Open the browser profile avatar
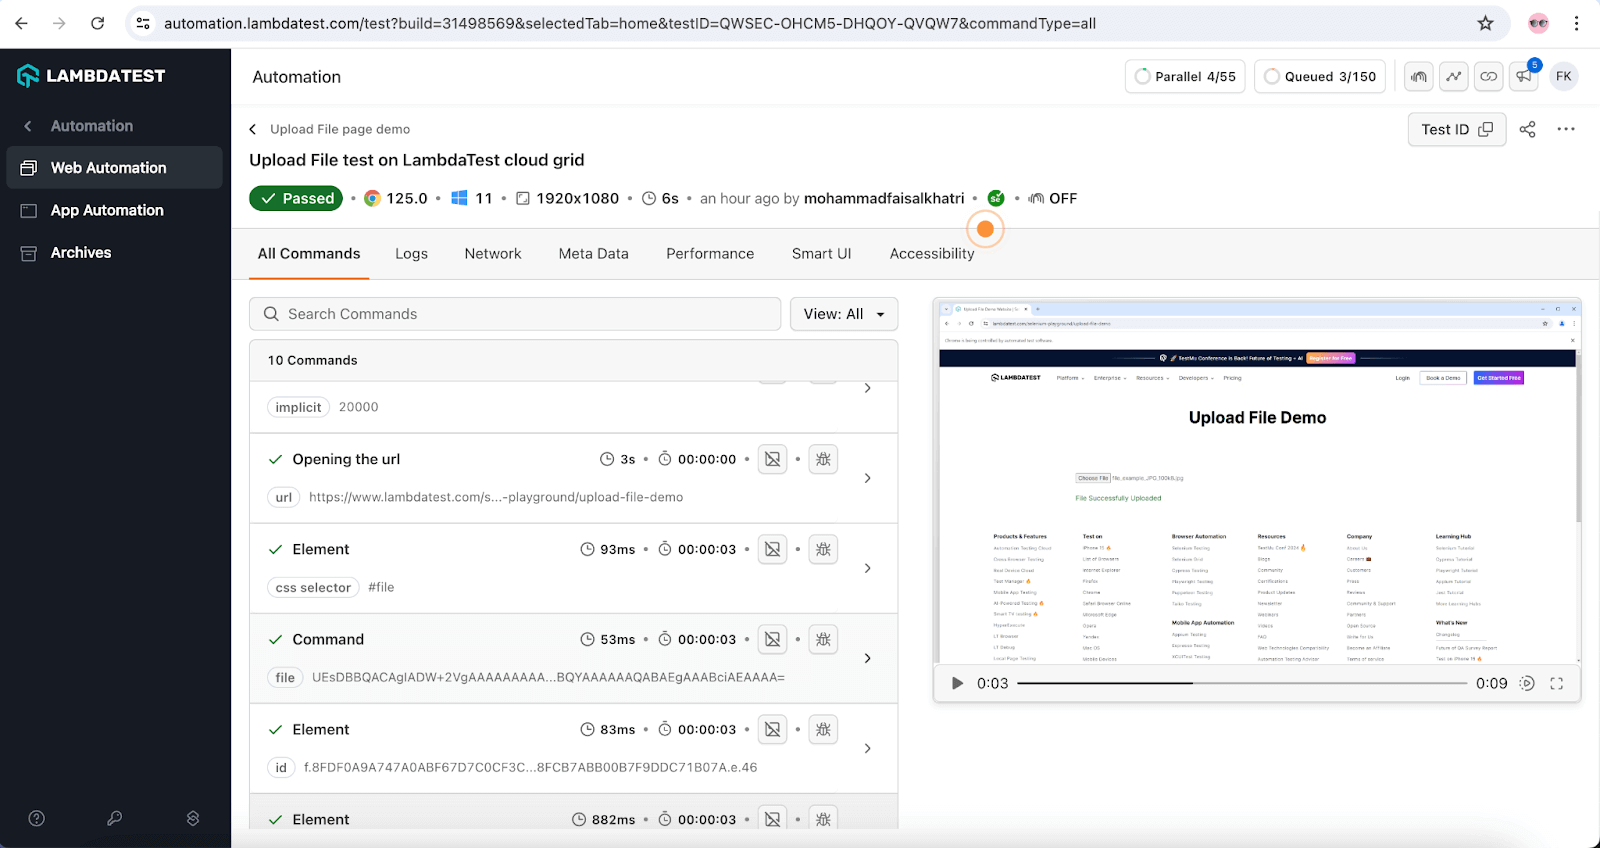1600x848 pixels. pyautogui.click(x=1538, y=23)
